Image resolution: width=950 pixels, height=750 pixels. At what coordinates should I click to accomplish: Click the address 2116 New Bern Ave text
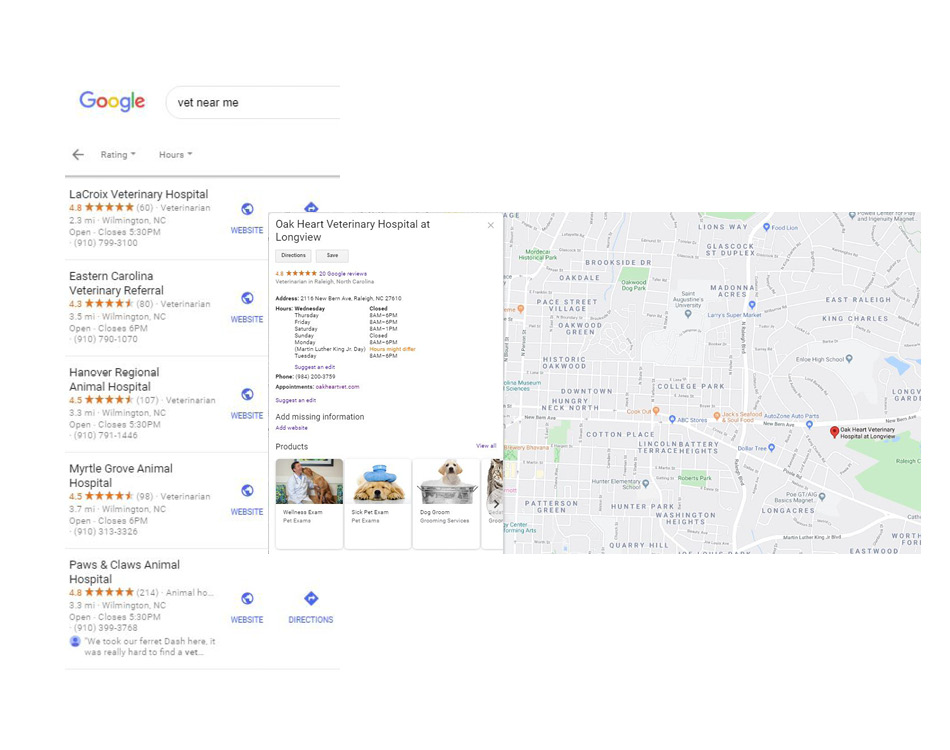click(351, 299)
